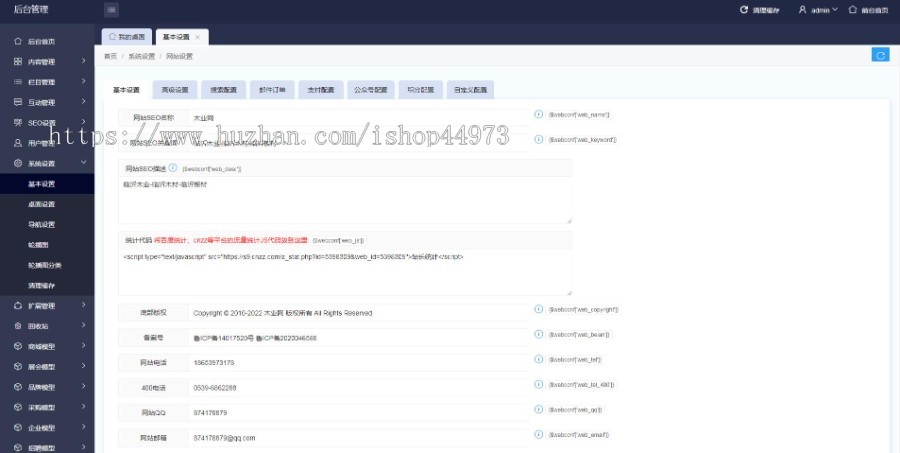Click info icon beside 网站SEO描述 label
900x453 pixels.
(173, 168)
